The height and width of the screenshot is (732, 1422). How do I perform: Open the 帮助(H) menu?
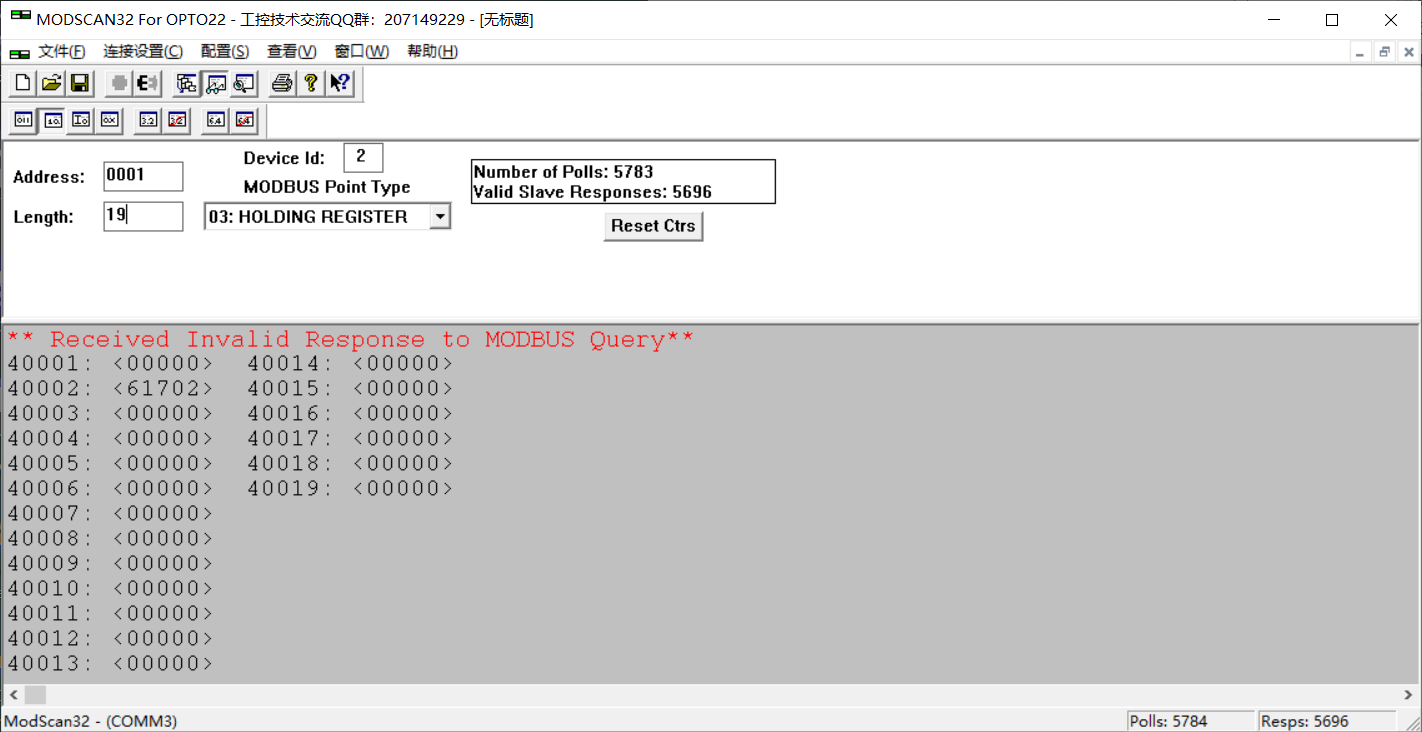pos(432,52)
